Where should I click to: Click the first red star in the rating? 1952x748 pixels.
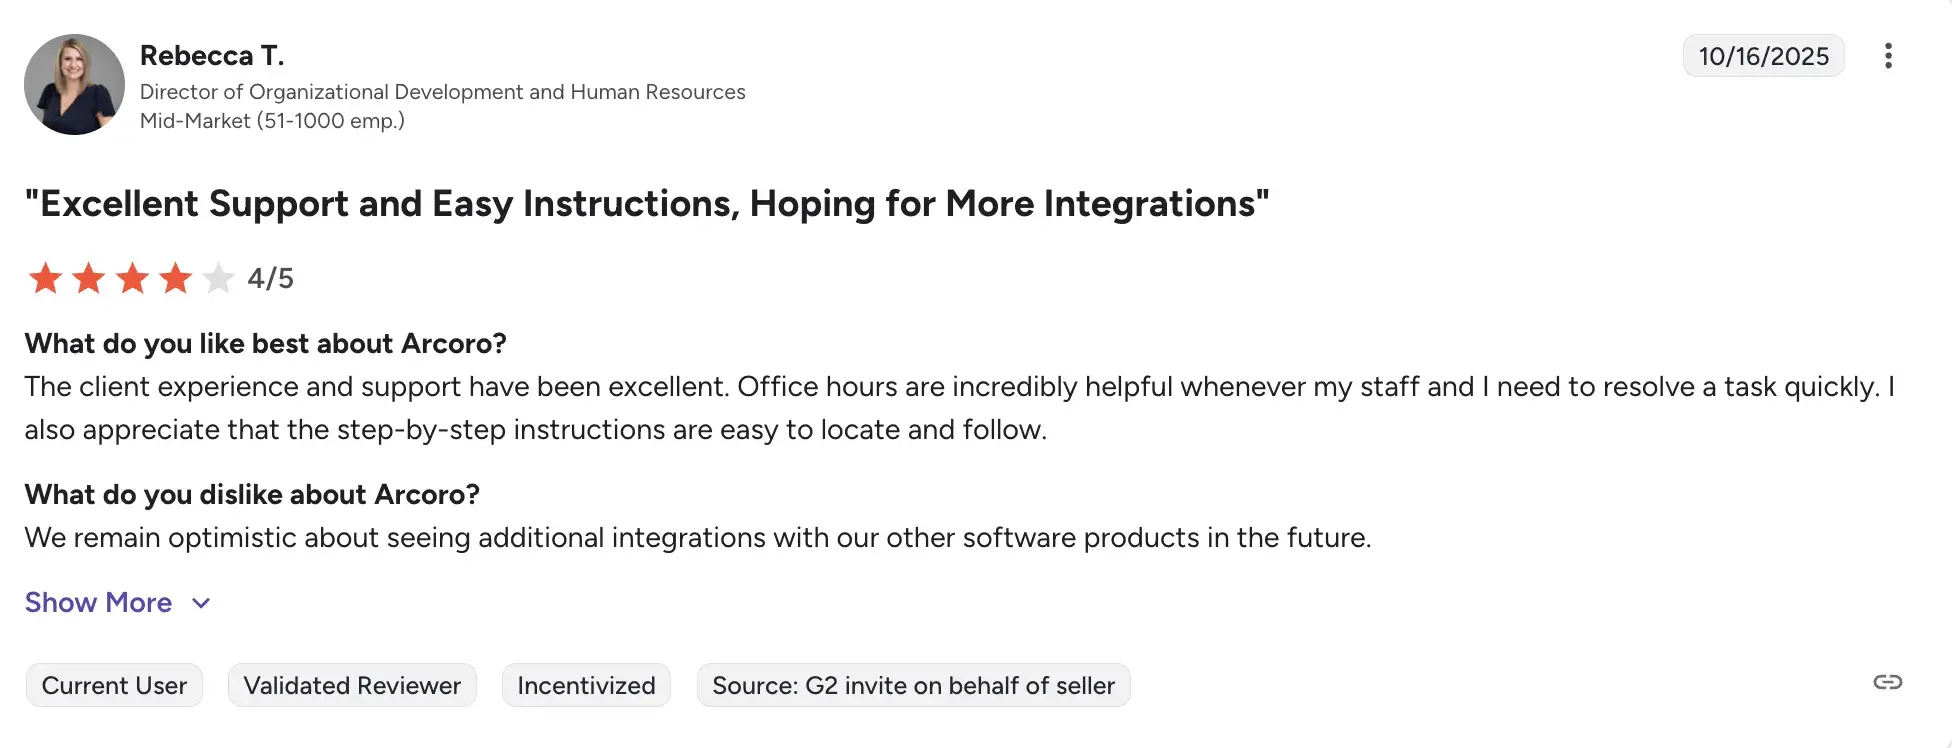(45, 278)
